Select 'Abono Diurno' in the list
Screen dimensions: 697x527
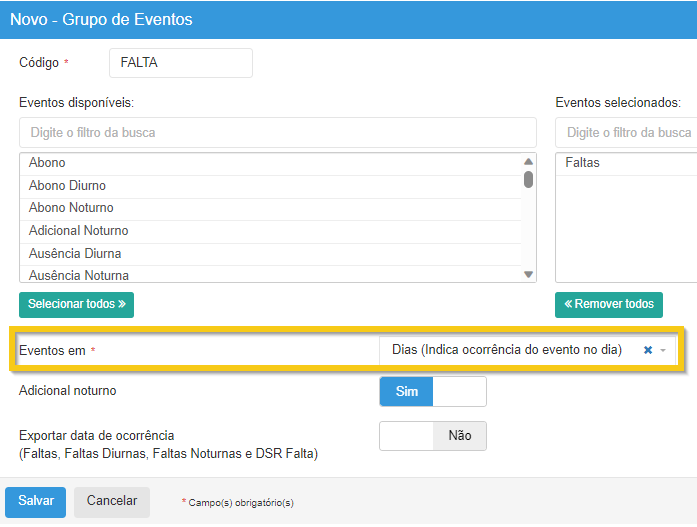point(270,186)
